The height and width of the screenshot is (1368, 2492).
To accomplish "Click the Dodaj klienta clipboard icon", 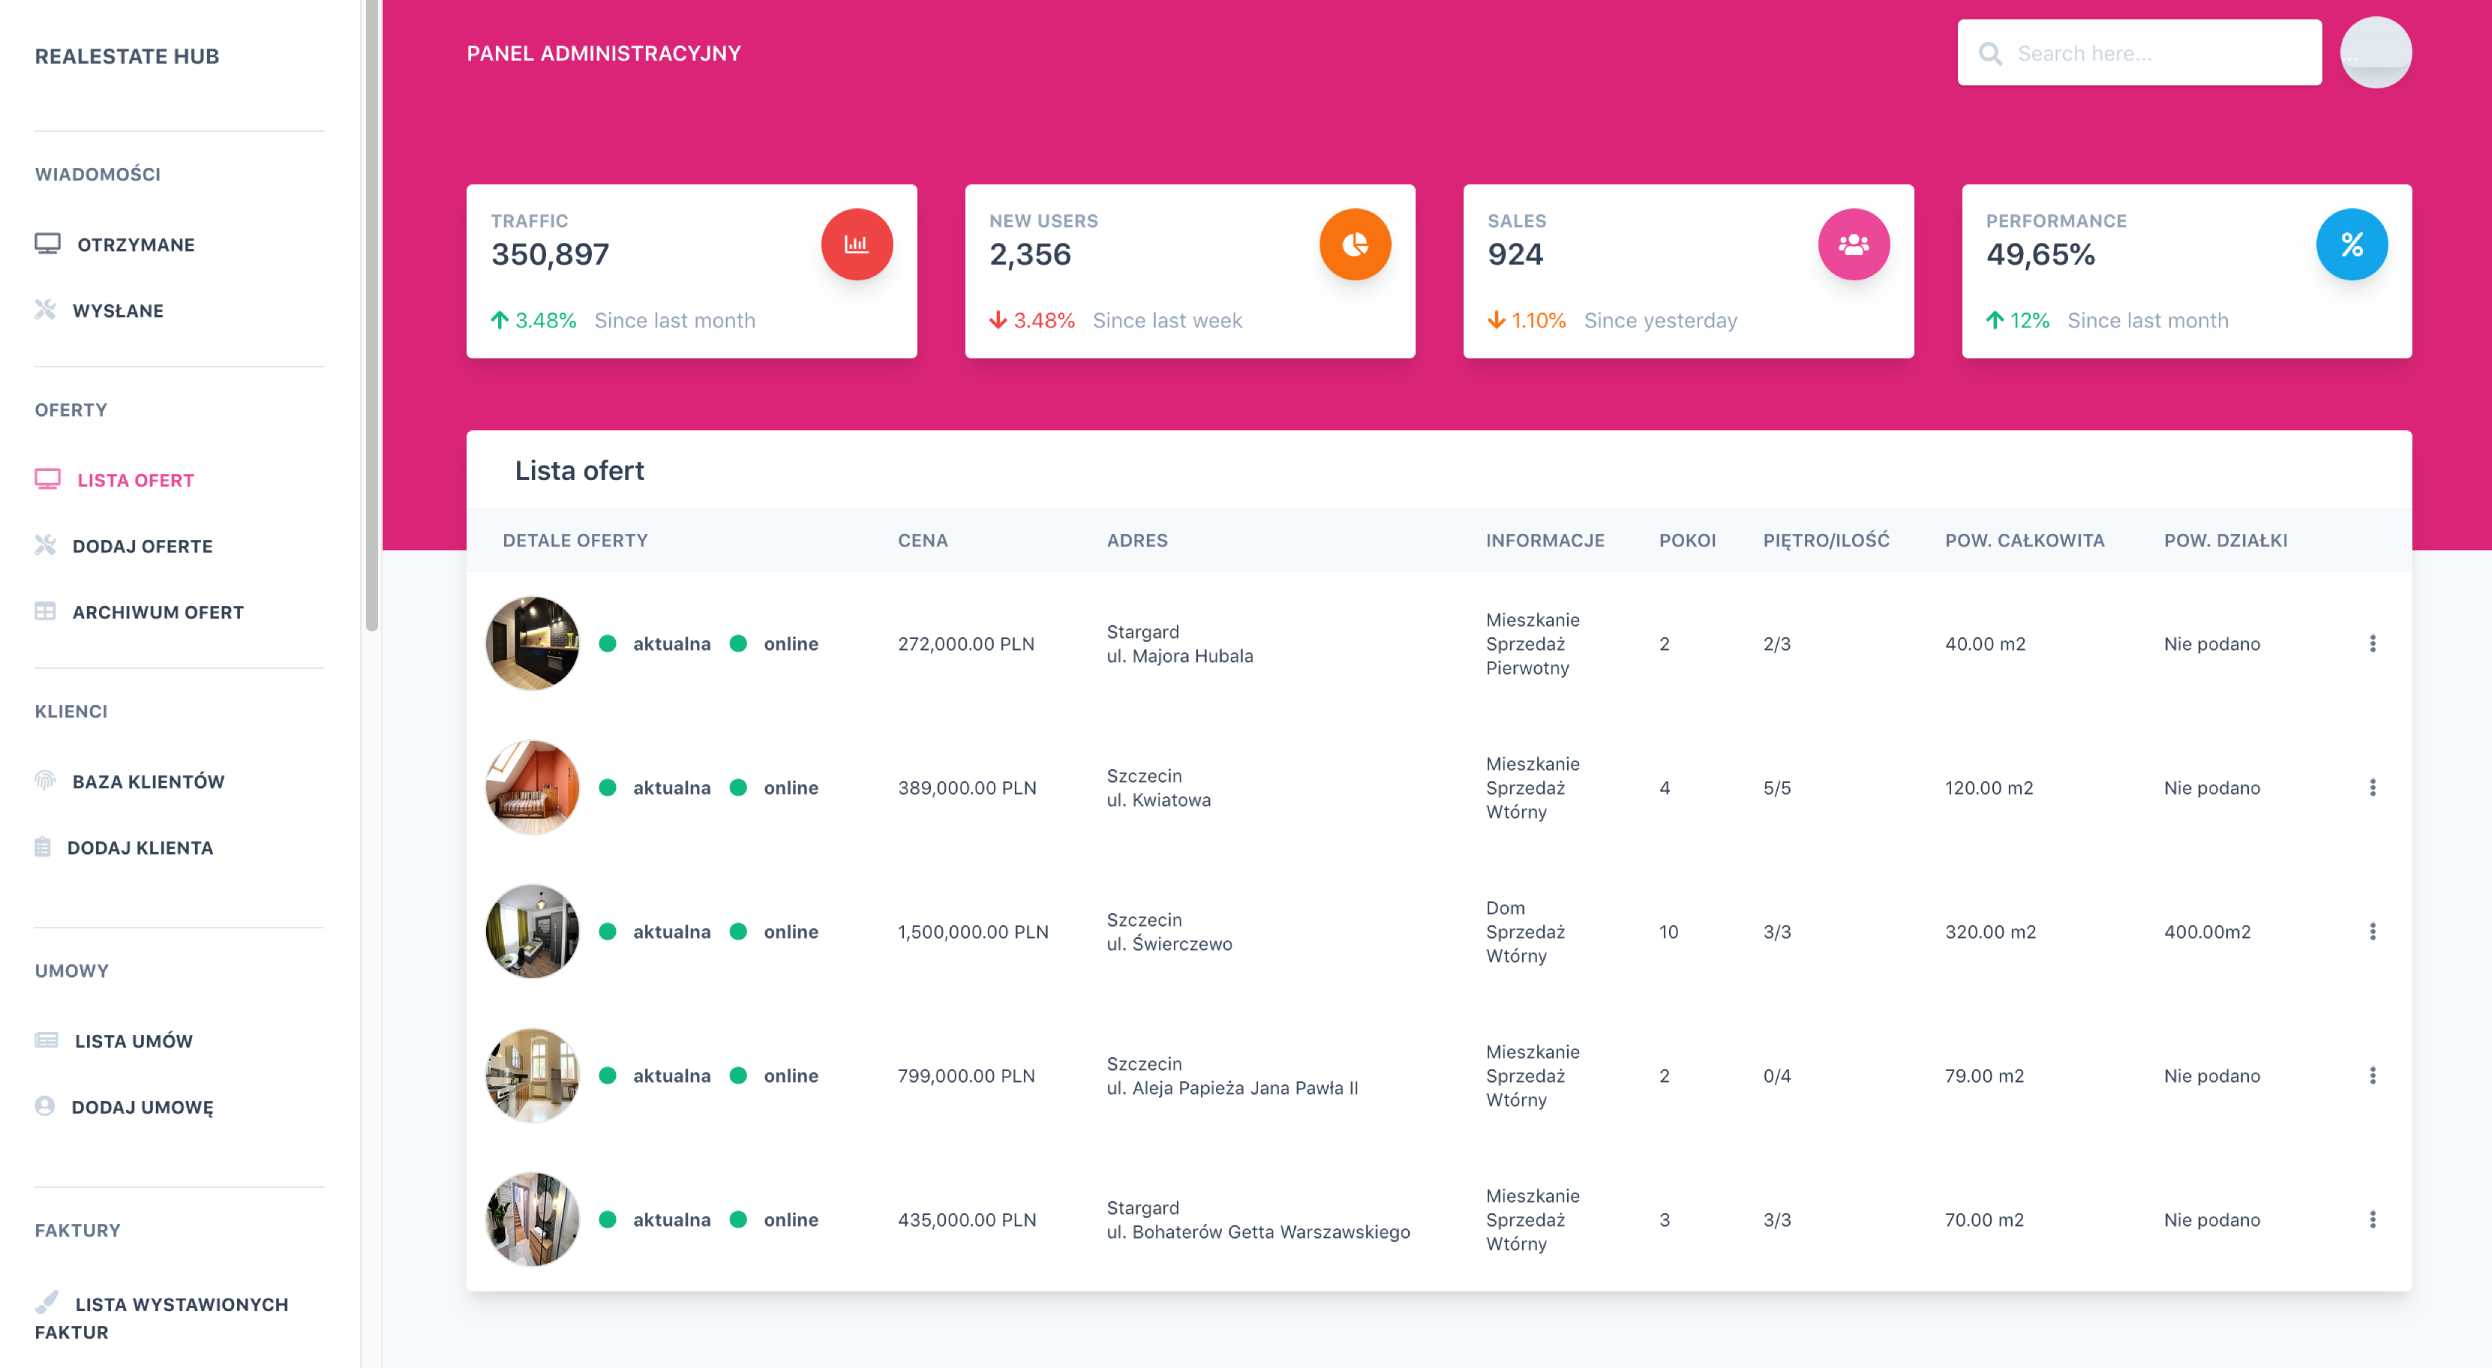I will tap(42, 846).
